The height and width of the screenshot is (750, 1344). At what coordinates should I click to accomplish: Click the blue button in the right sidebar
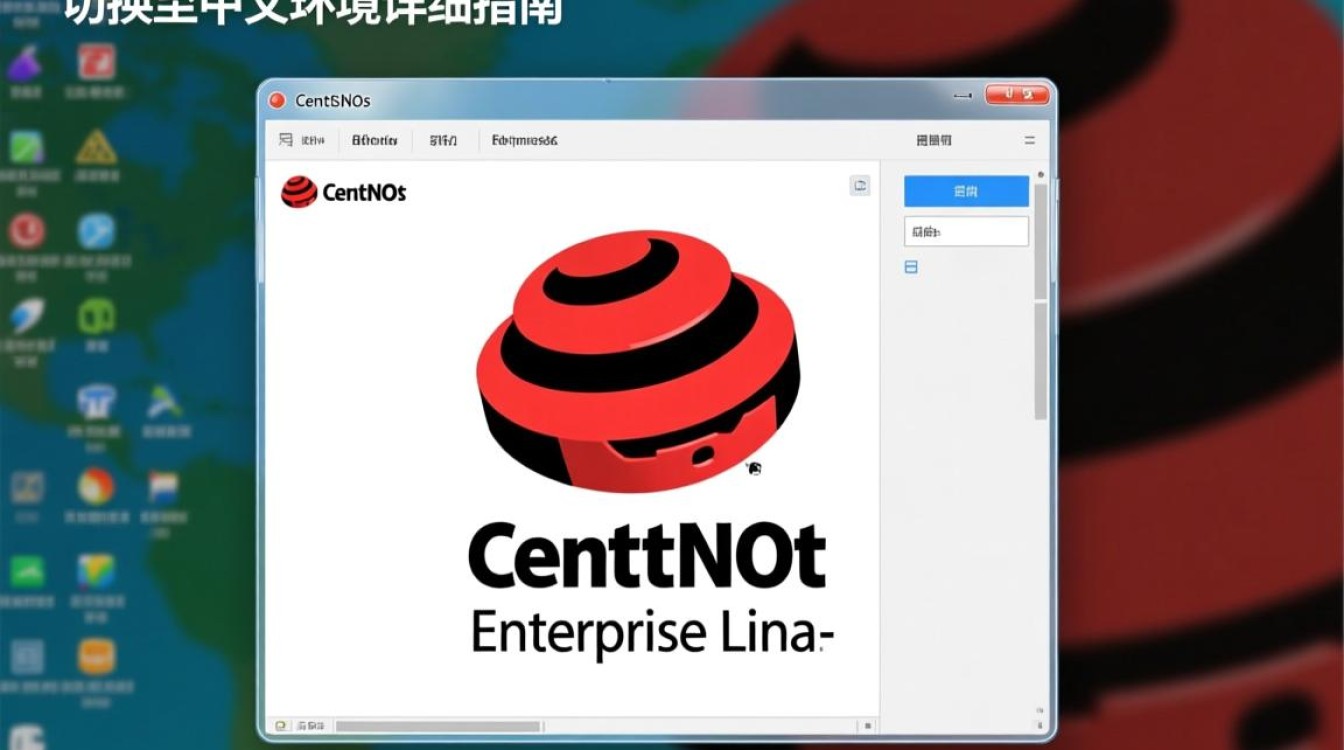point(966,191)
